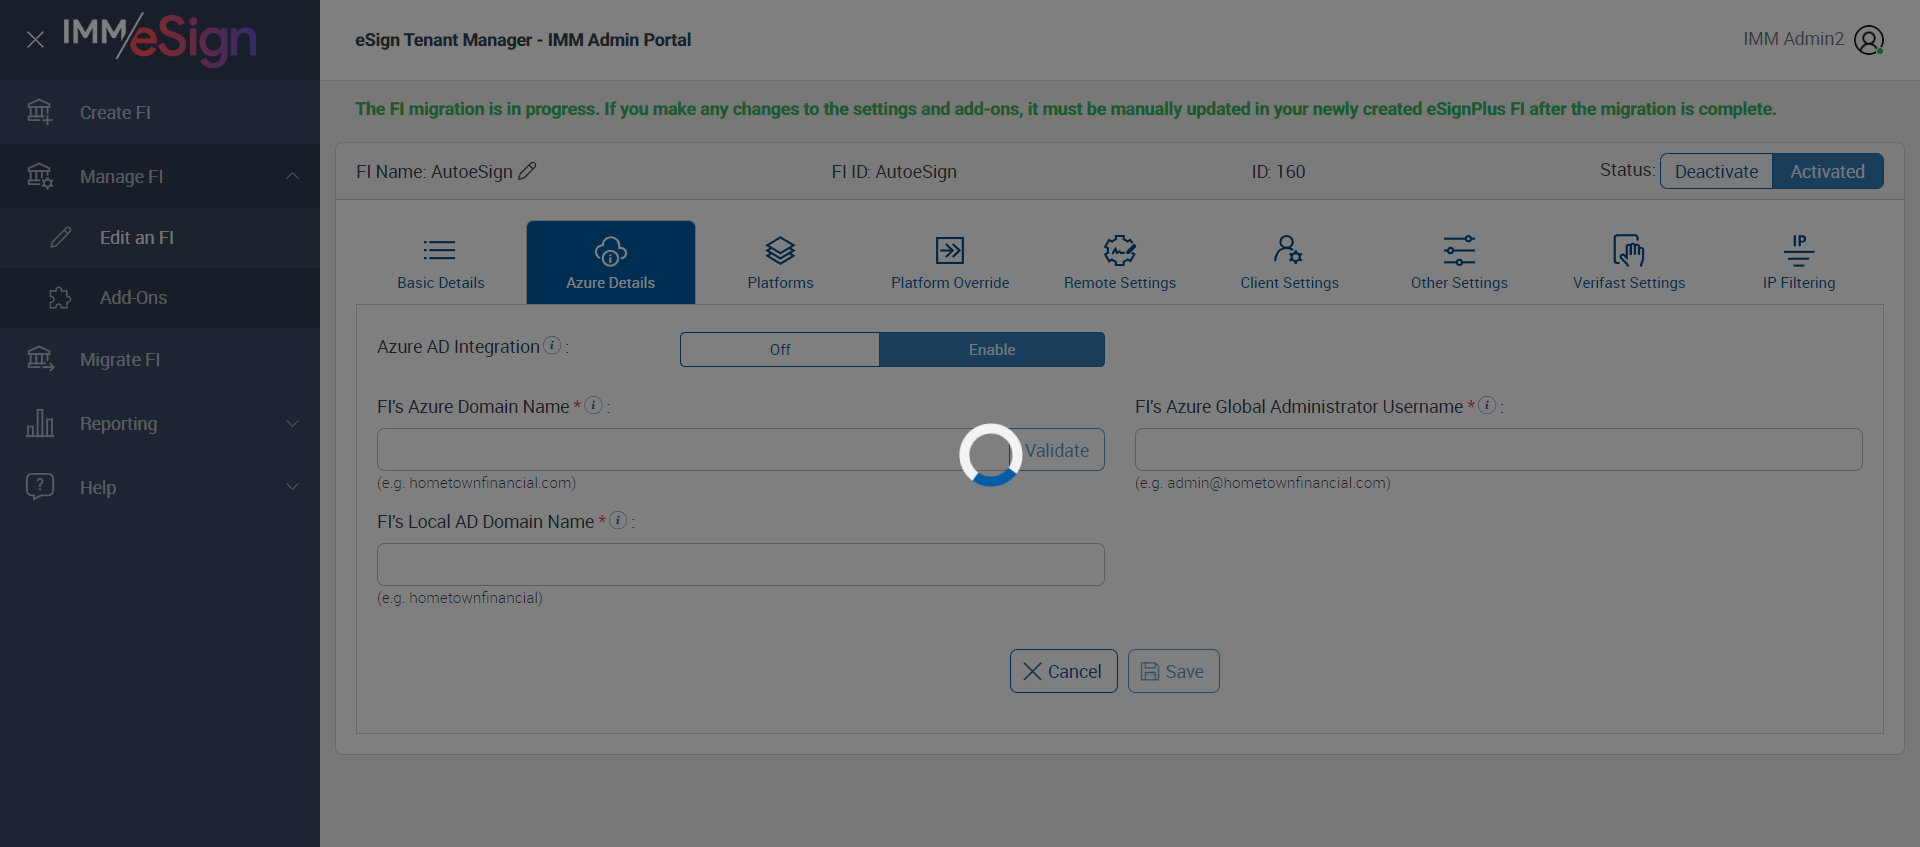Click the Help question mark icon
Image resolution: width=1920 pixels, height=847 pixels.
click(x=40, y=487)
